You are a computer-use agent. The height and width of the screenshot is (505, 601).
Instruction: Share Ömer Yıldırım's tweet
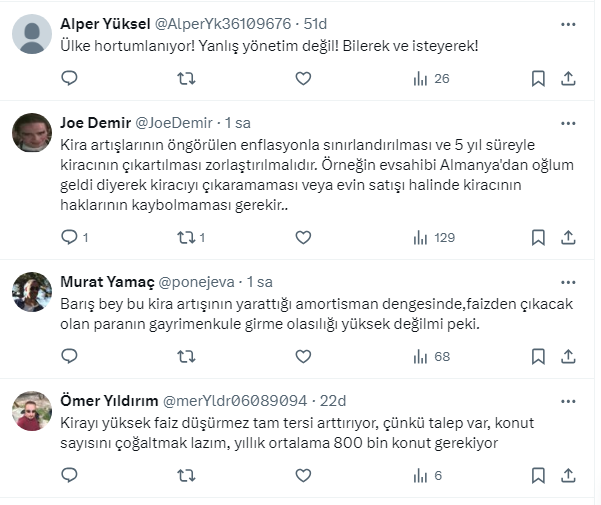click(567, 475)
